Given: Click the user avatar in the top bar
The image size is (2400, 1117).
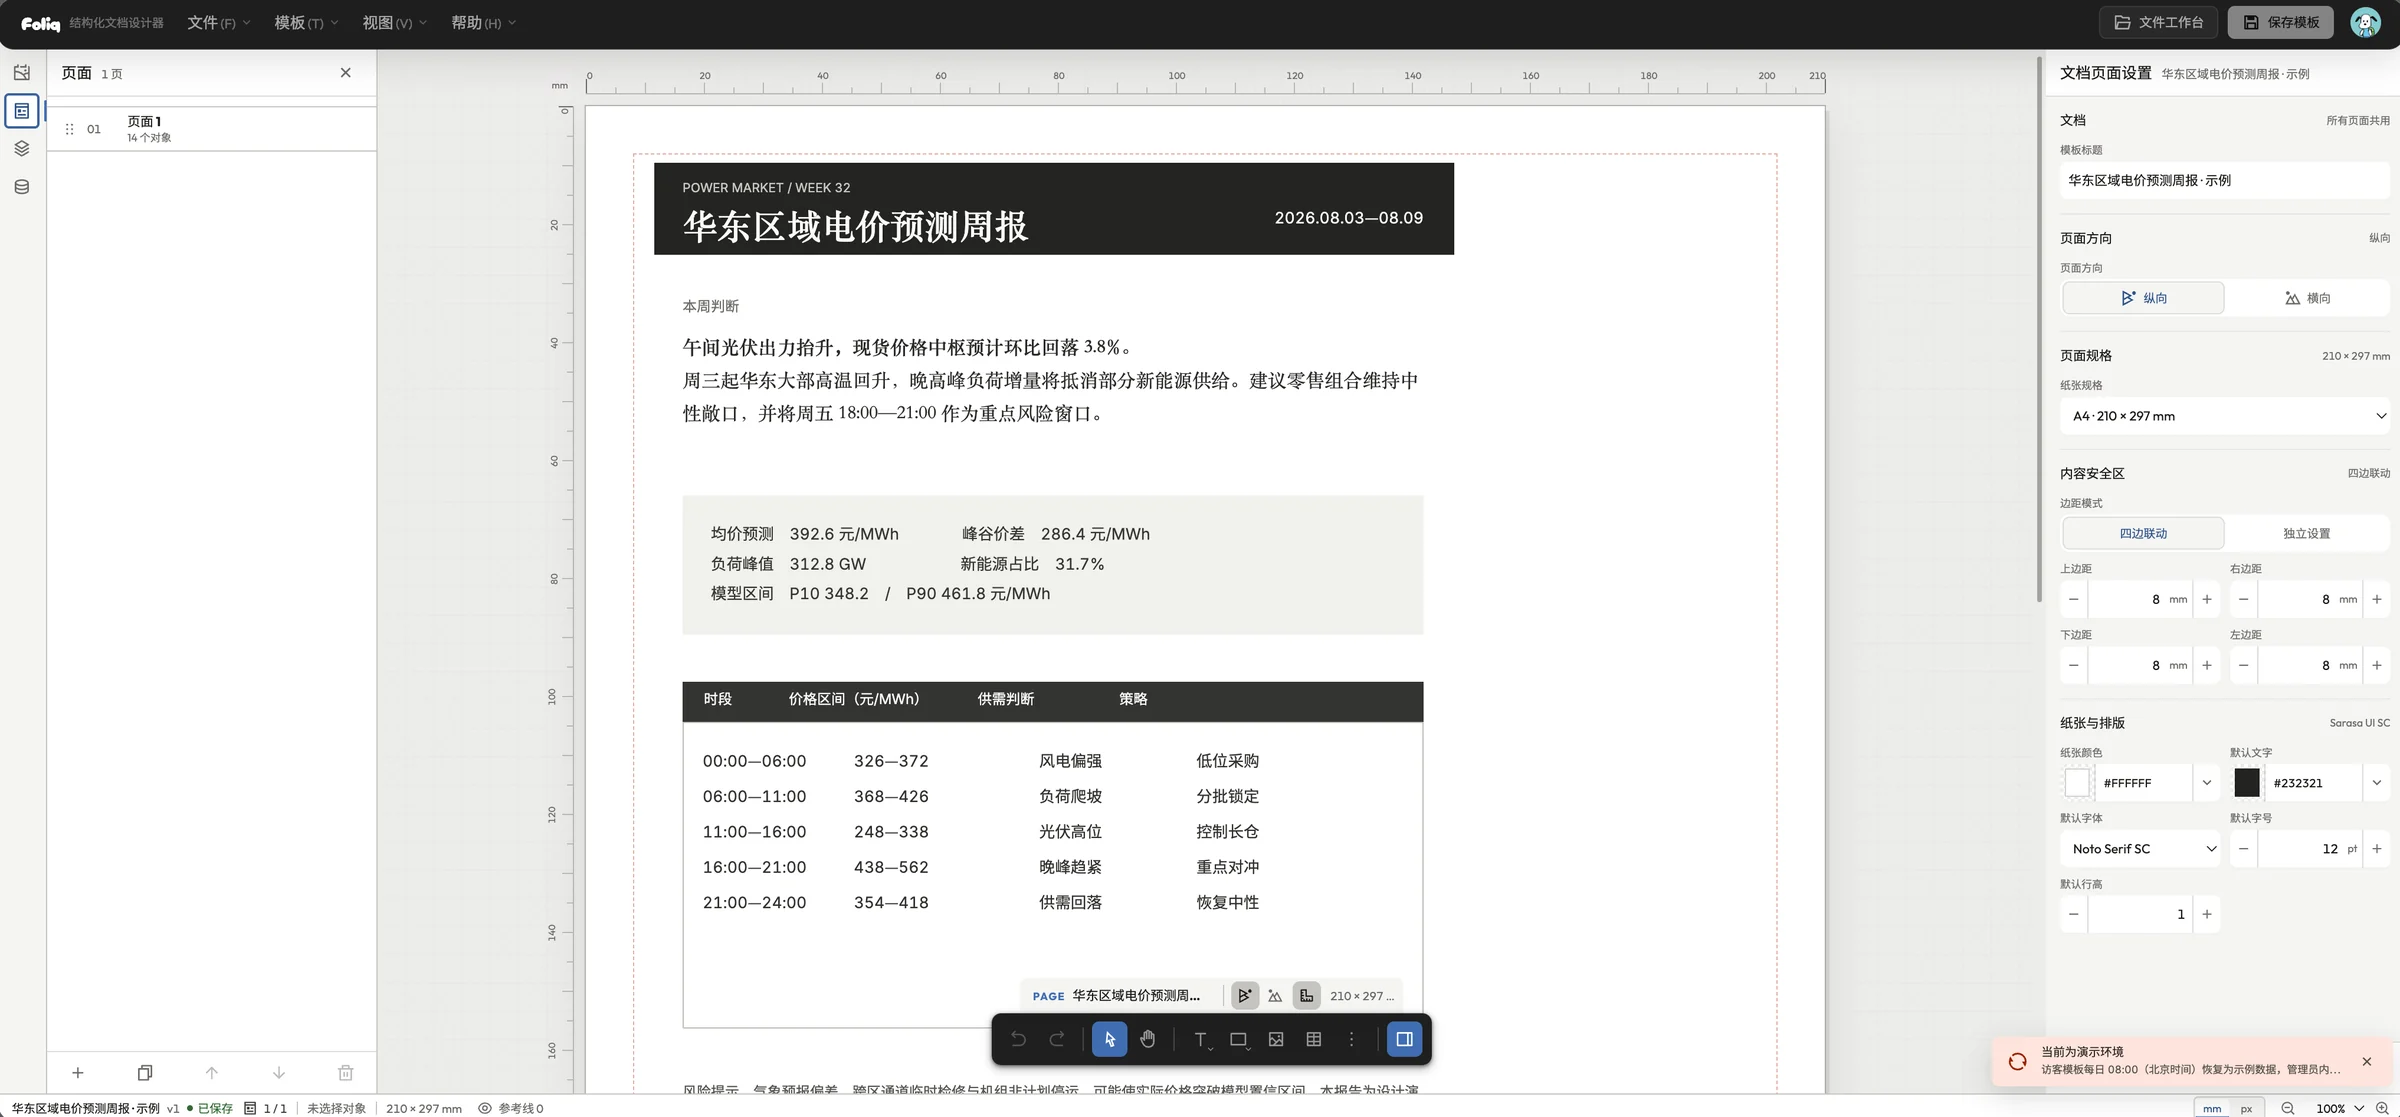Looking at the screenshot, I should [2365, 22].
